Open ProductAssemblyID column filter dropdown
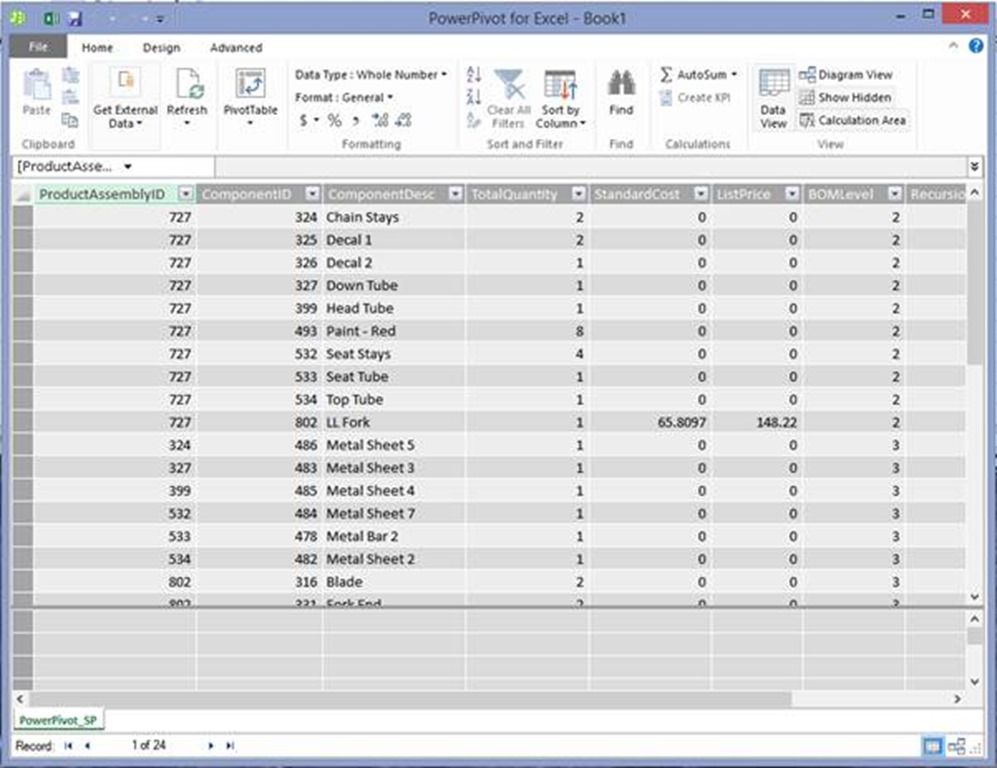This screenshot has width=997, height=768. click(186, 194)
